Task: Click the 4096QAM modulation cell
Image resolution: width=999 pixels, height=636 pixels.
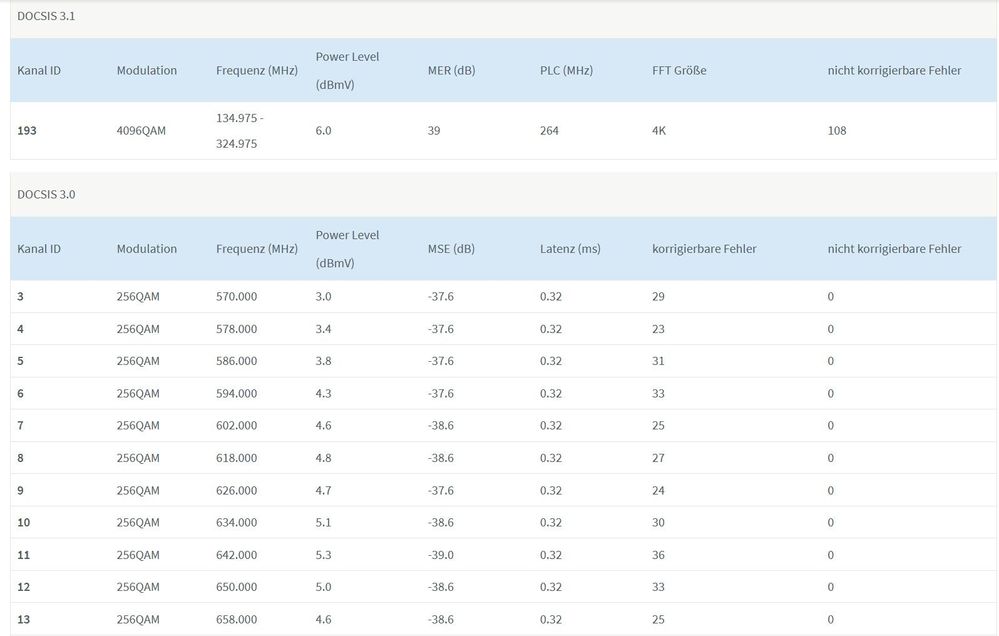Action: click(142, 131)
